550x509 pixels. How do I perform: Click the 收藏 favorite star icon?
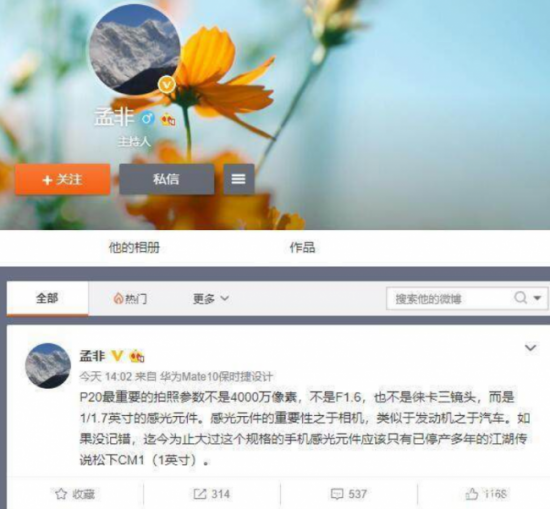pos(61,494)
